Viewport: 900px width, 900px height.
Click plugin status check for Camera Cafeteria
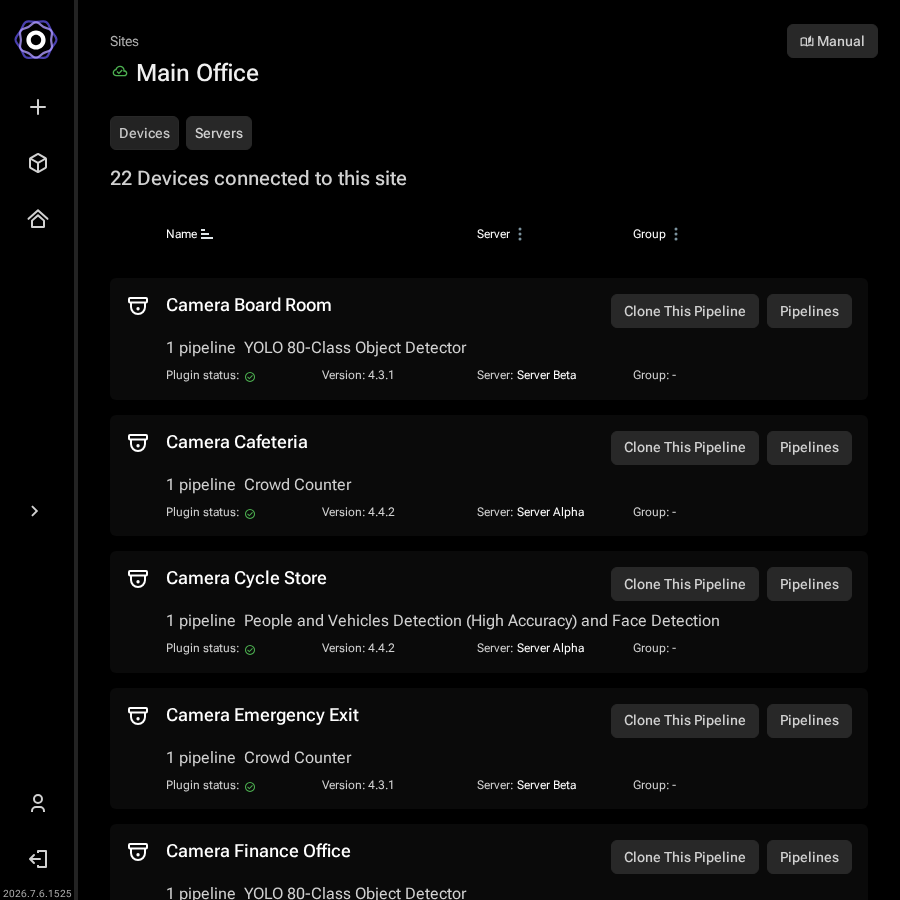pos(250,514)
